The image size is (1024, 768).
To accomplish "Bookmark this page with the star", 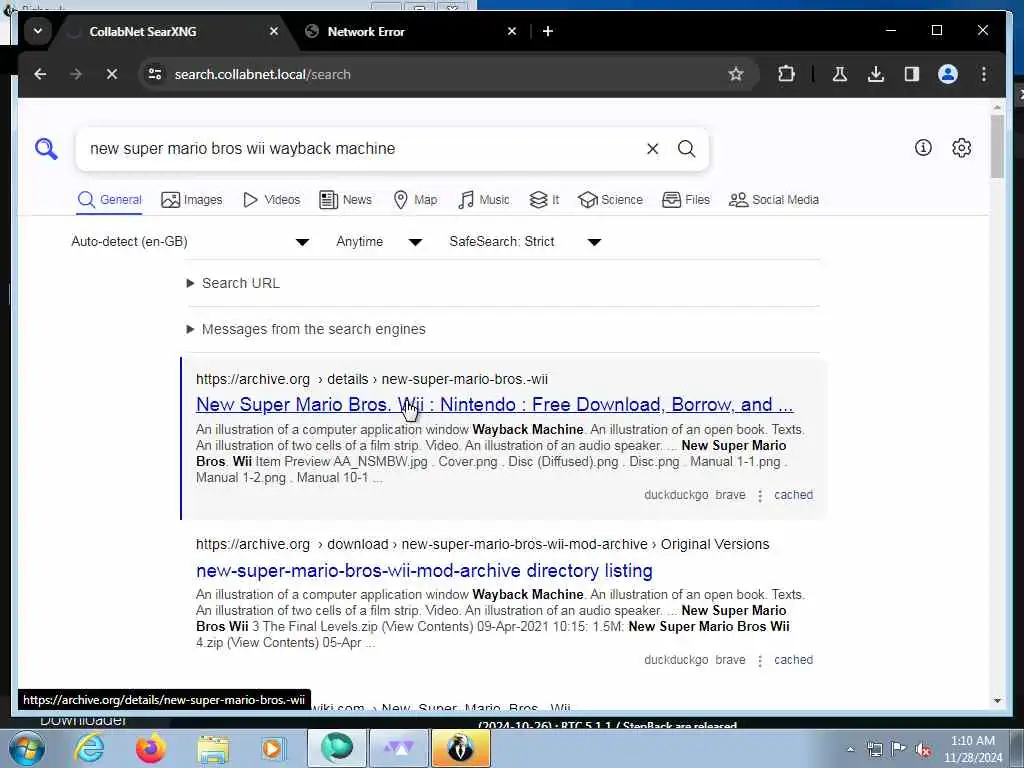I will tap(736, 74).
